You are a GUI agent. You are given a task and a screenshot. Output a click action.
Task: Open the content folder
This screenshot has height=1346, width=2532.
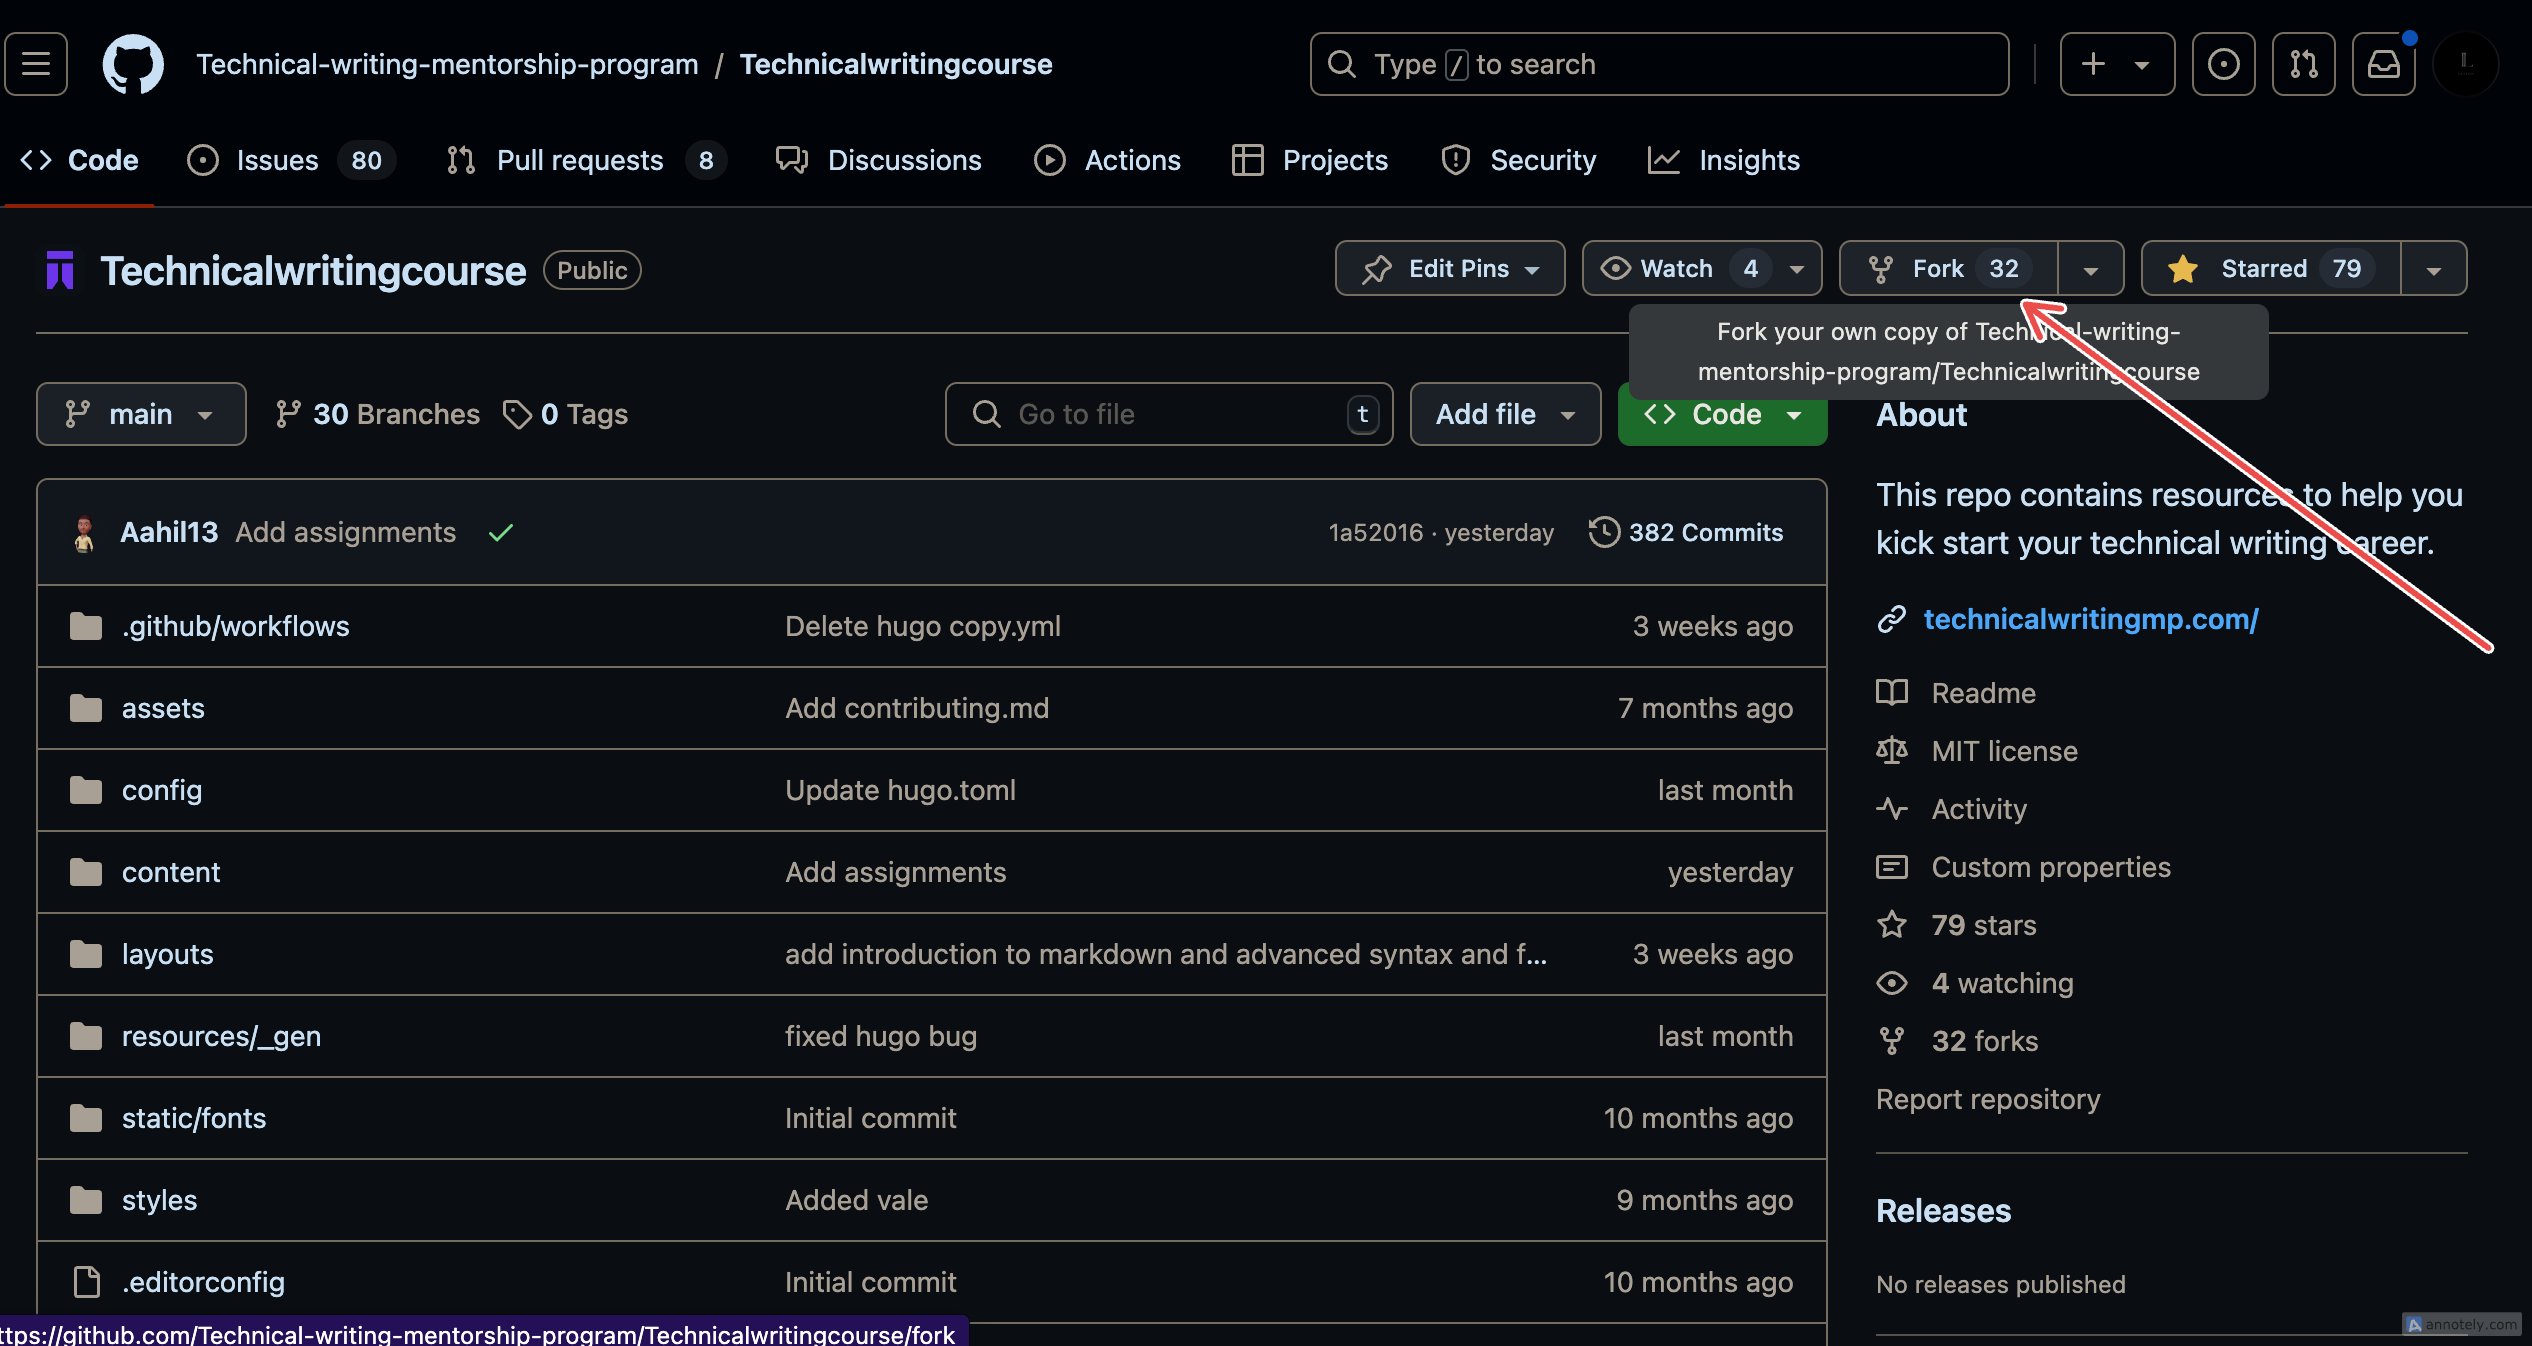[171, 872]
